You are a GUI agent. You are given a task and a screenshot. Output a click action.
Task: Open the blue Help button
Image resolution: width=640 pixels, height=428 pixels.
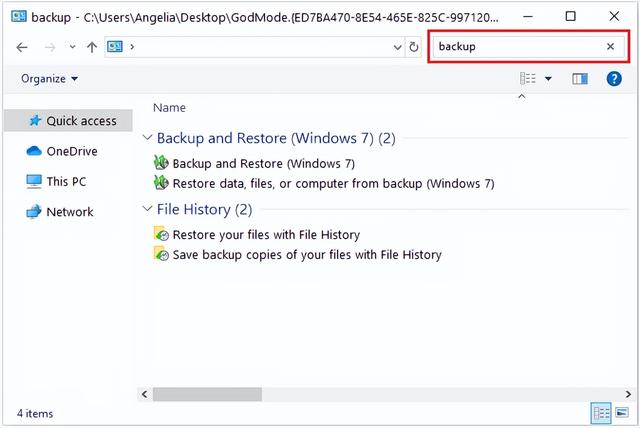coord(614,79)
